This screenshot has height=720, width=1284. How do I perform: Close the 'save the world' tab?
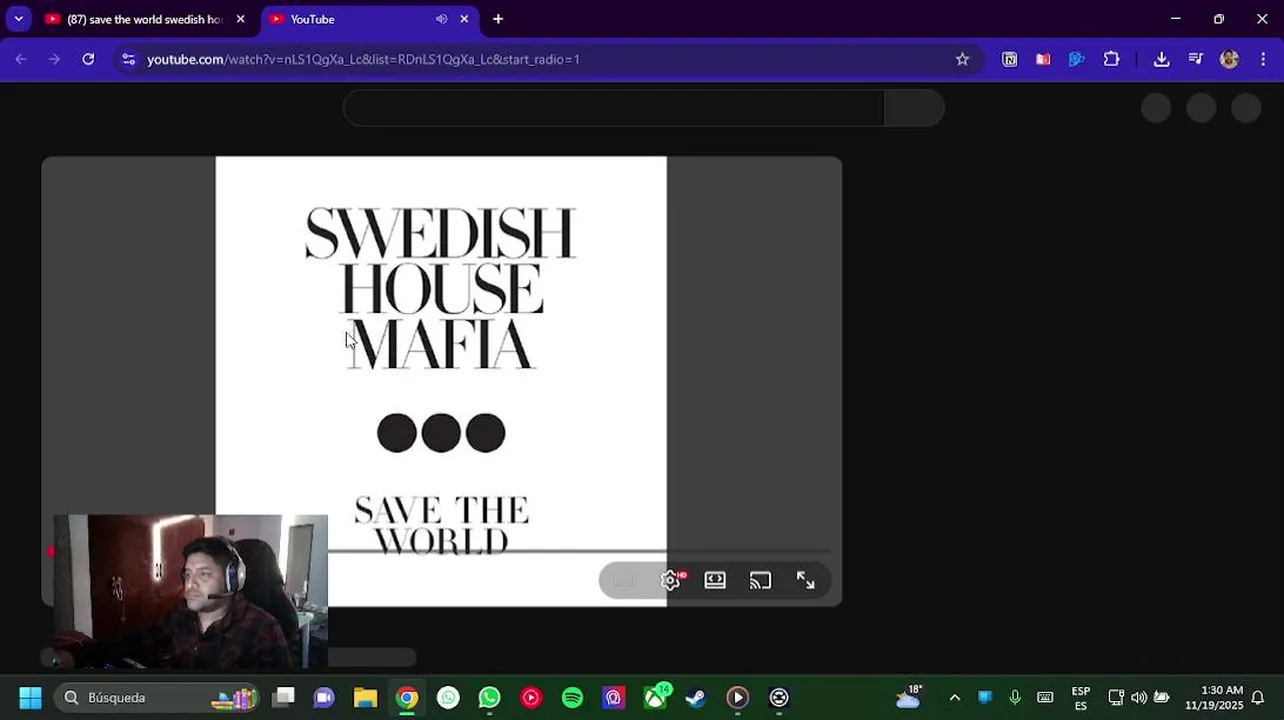point(240,19)
